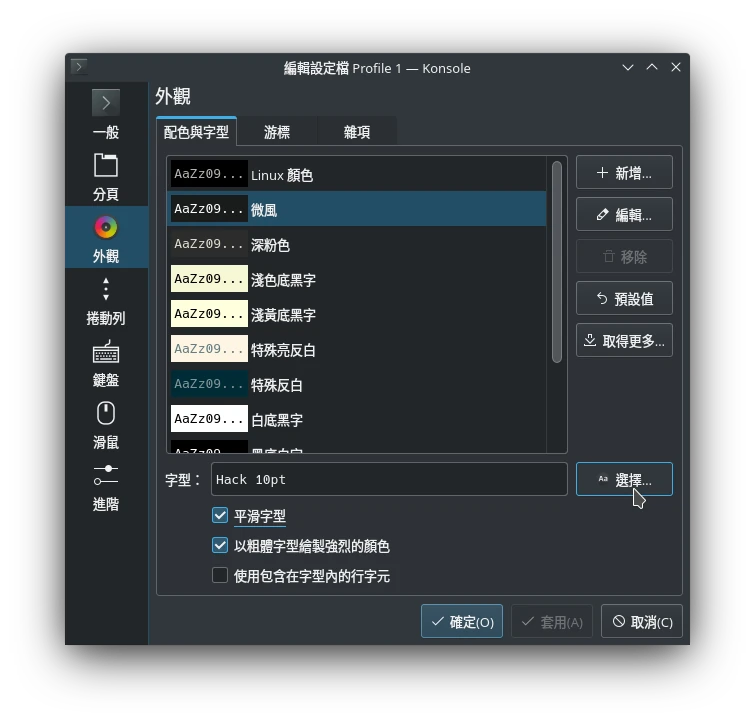Uncheck 以粗體字型繪製強烈的顏色 option
The width and height of the screenshot is (755, 722).
(220, 546)
